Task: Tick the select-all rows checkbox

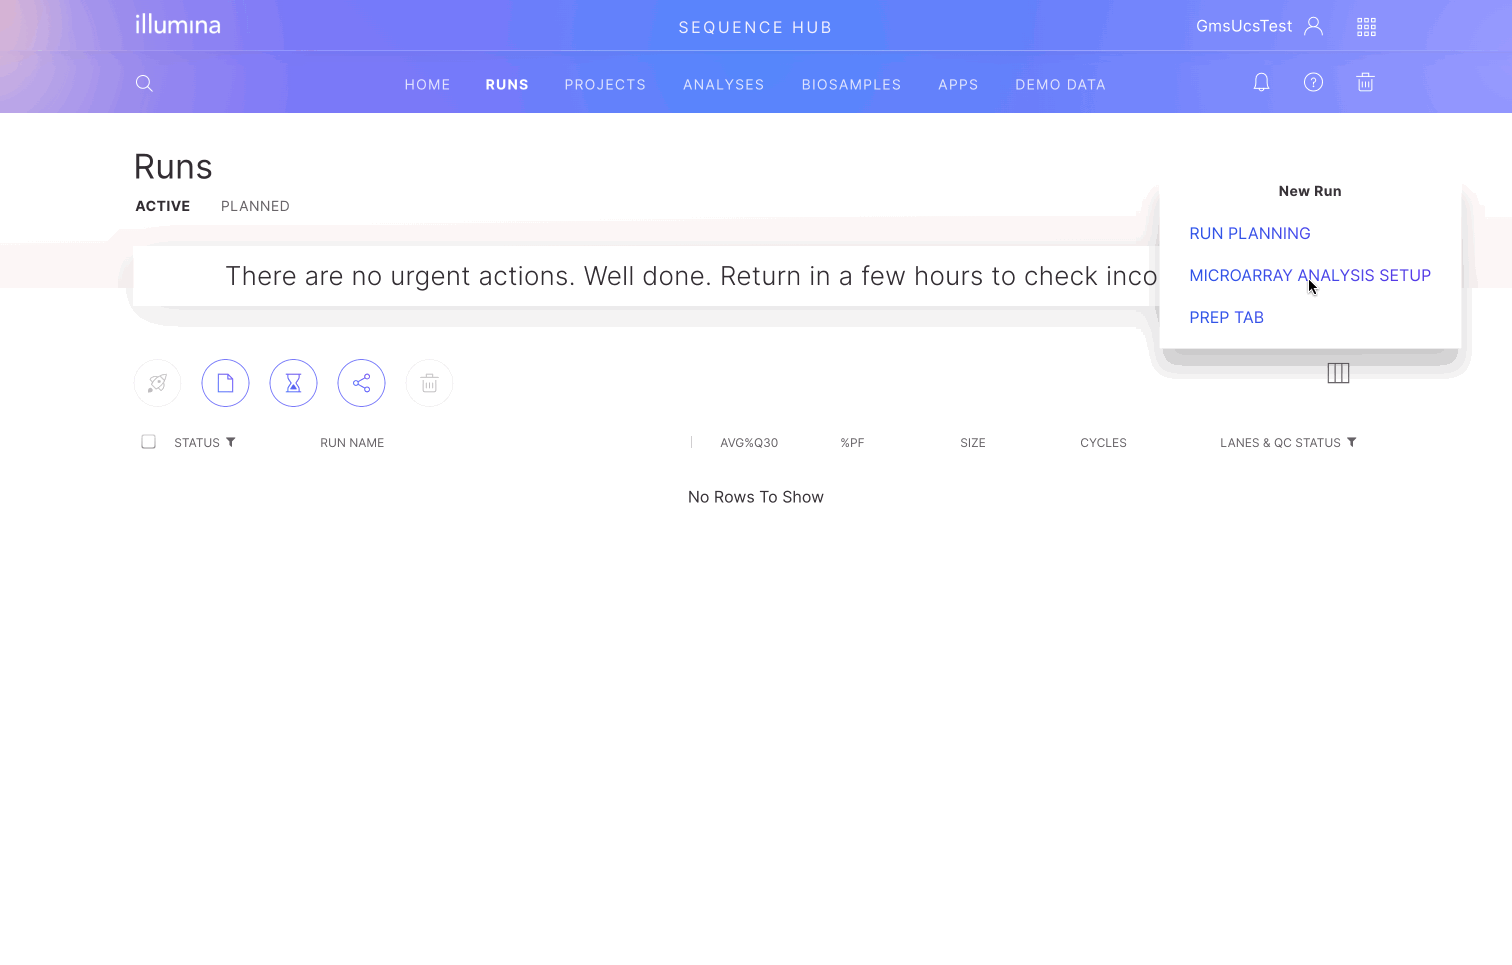Action: click(148, 442)
